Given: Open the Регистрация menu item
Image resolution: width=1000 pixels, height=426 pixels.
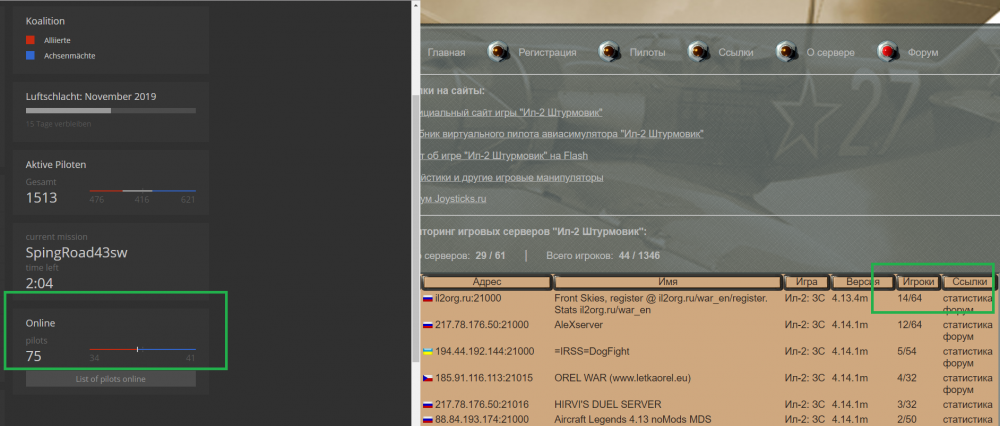Looking at the screenshot, I should (547, 52).
